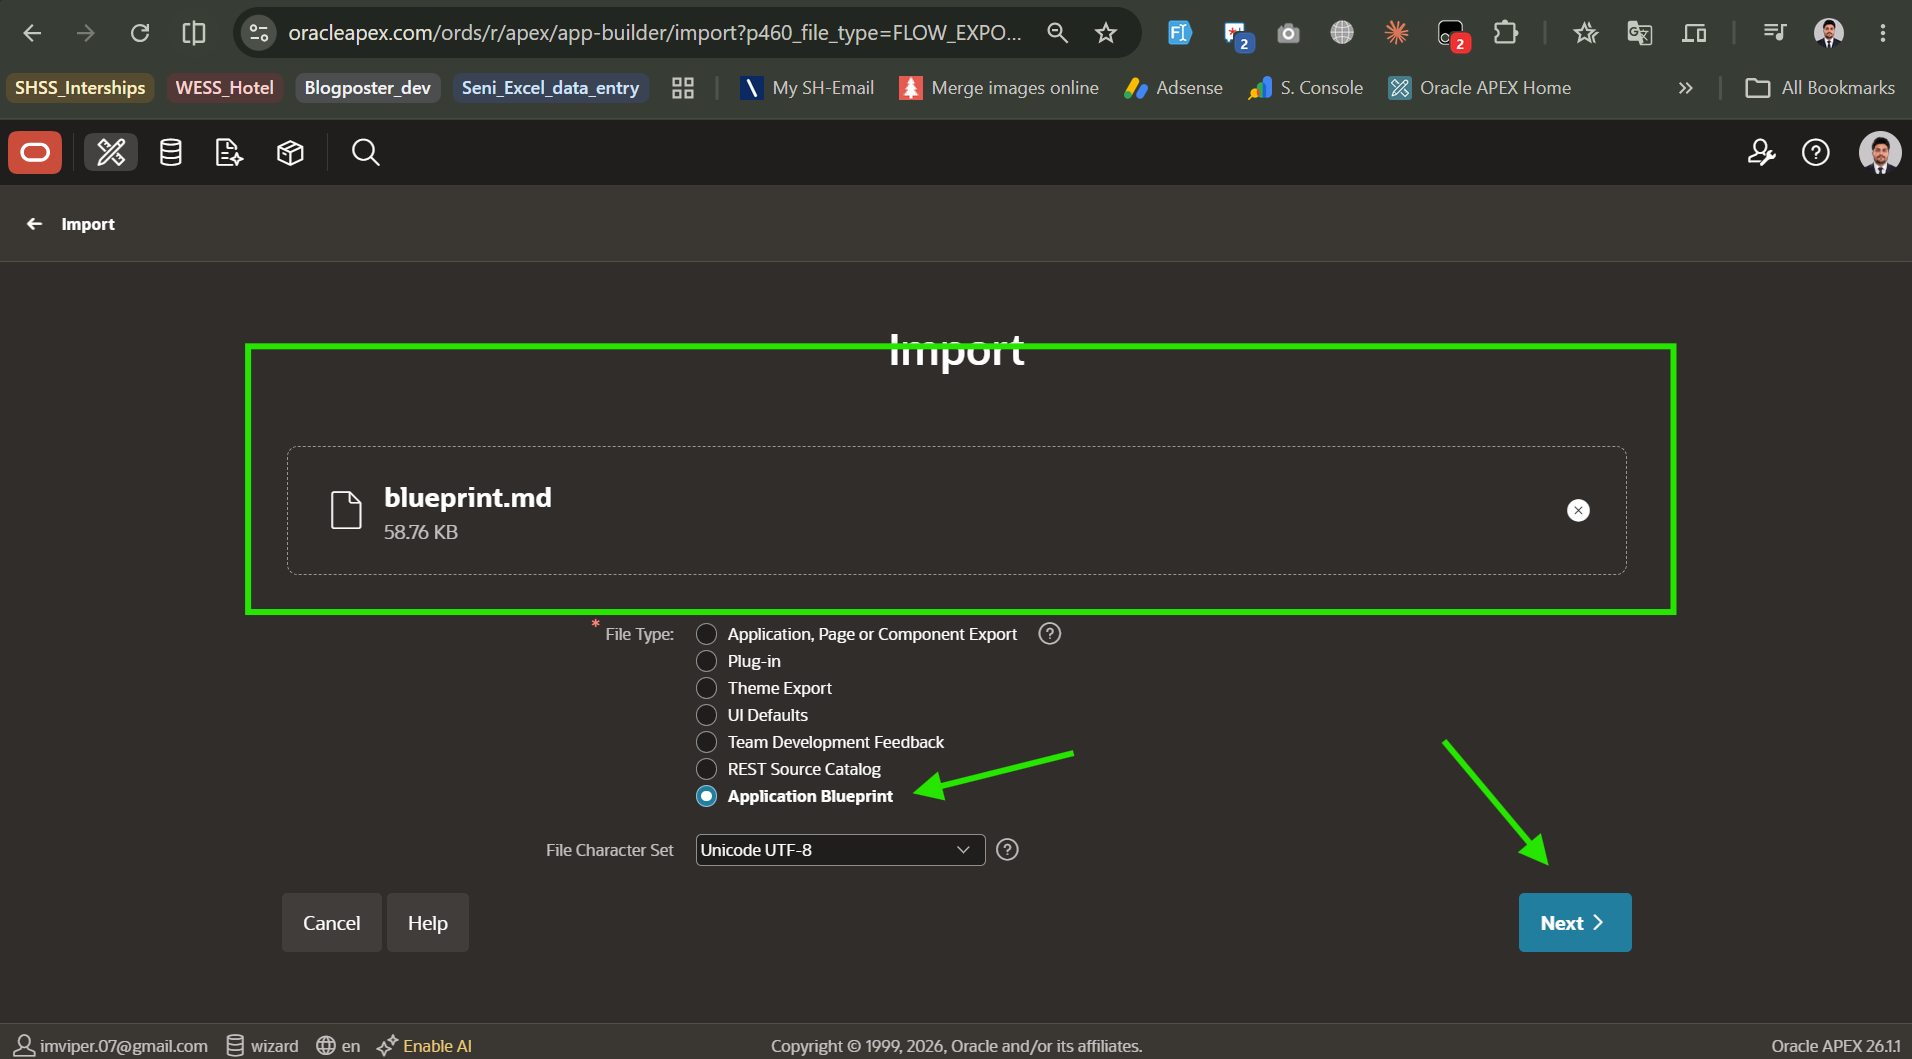1912x1059 pixels.
Task: Open the orange starburst extension
Action: [x=1396, y=33]
